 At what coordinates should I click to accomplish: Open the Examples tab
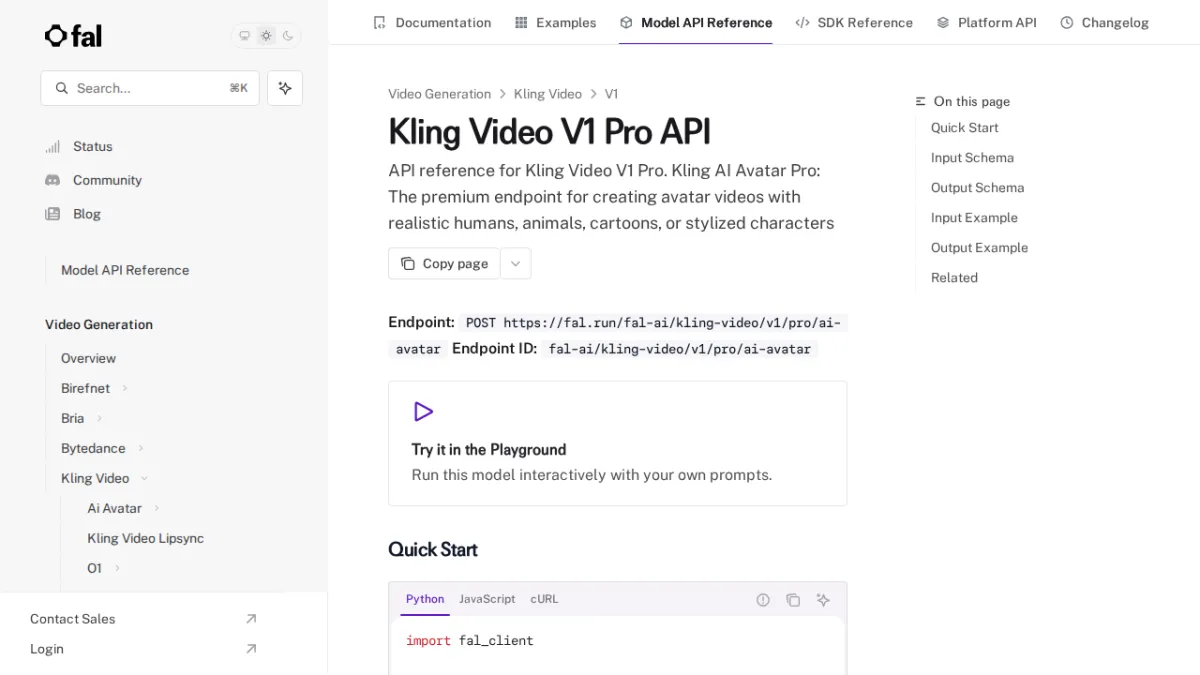click(x=555, y=22)
